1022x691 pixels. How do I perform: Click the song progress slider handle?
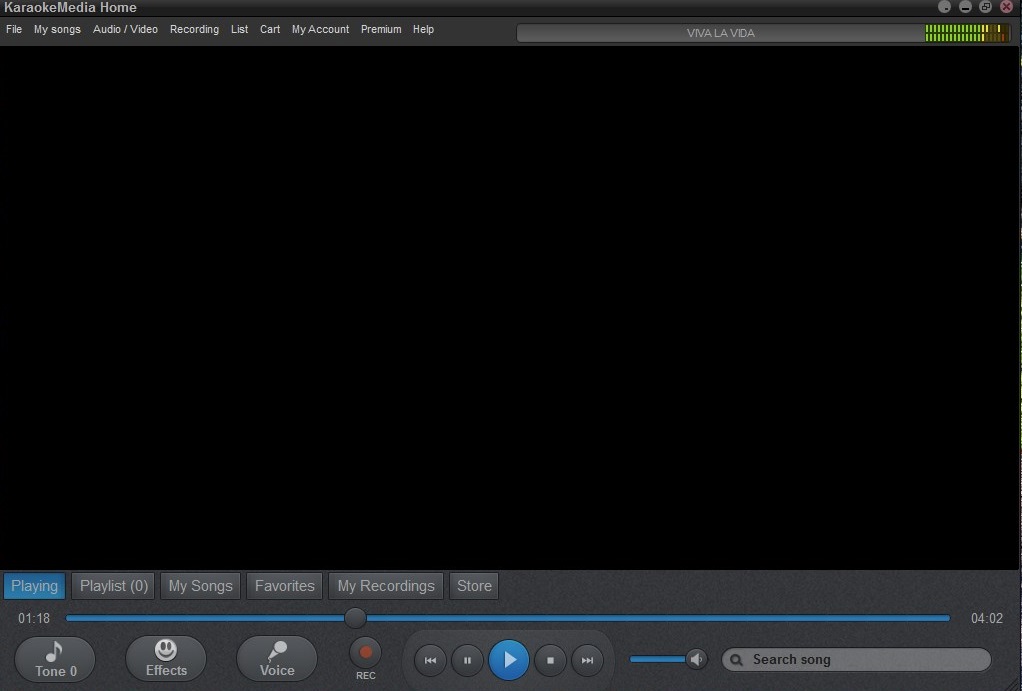coord(355,618)
